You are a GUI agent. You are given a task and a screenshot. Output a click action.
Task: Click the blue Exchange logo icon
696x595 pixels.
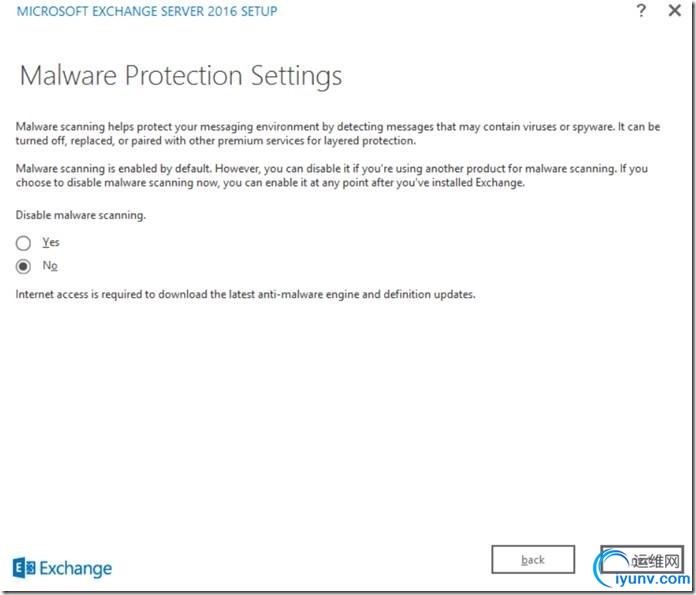coord(24,568)
